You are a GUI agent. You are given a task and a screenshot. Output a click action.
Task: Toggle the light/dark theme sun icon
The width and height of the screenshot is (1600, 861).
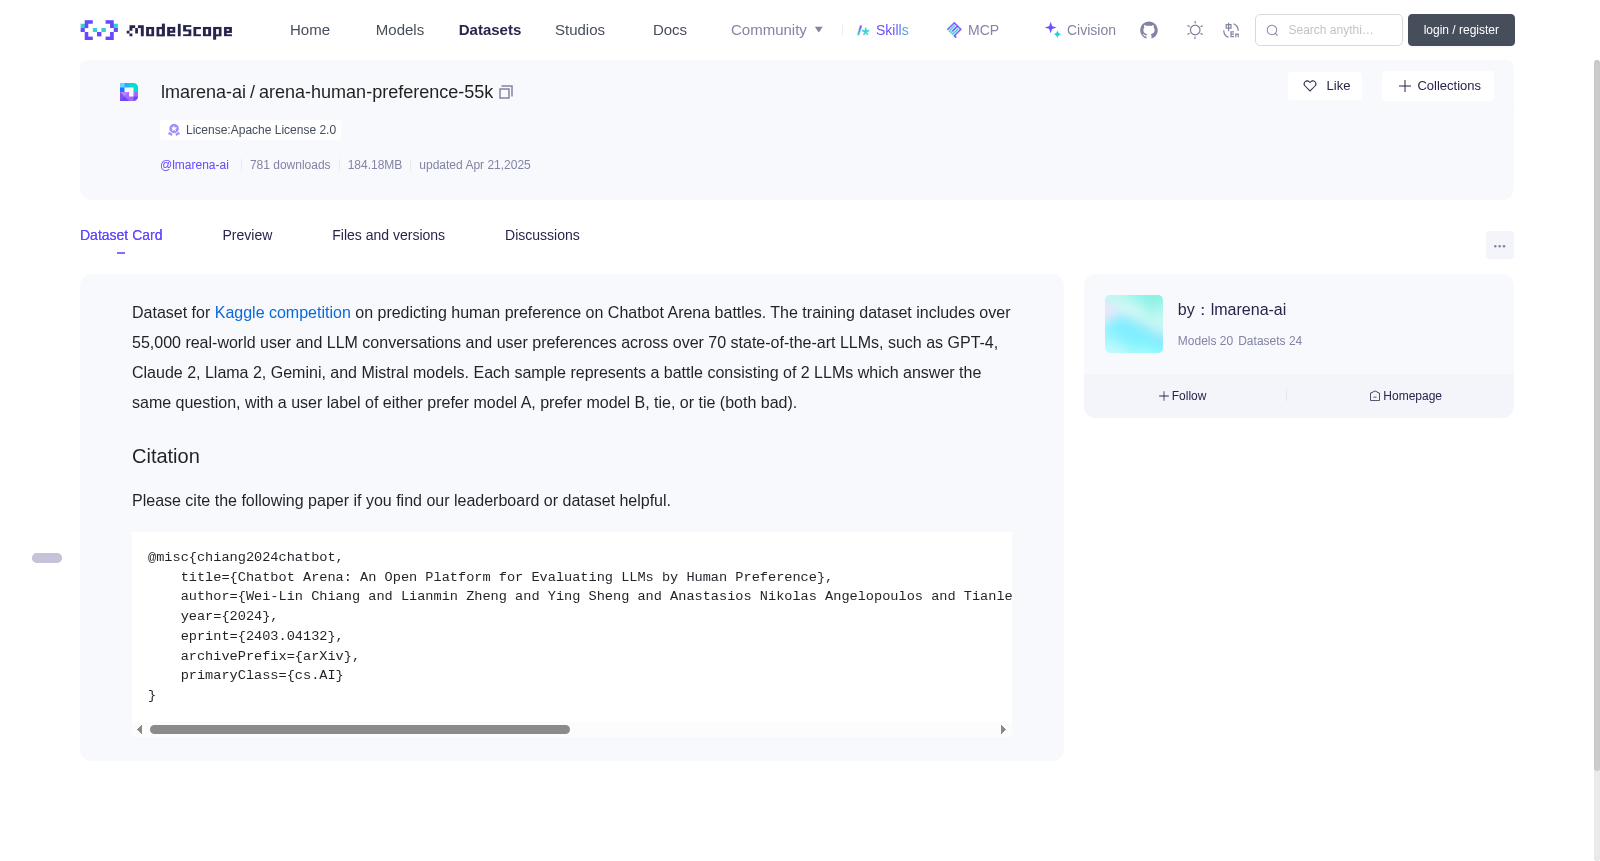(1195, 30)
